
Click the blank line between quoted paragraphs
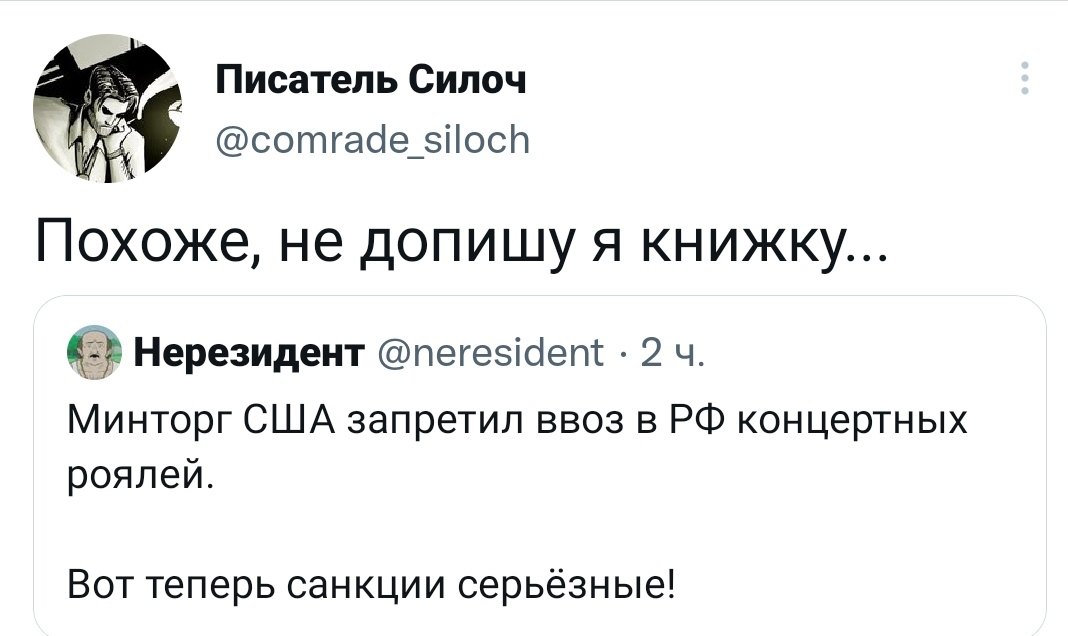(540, 527)
